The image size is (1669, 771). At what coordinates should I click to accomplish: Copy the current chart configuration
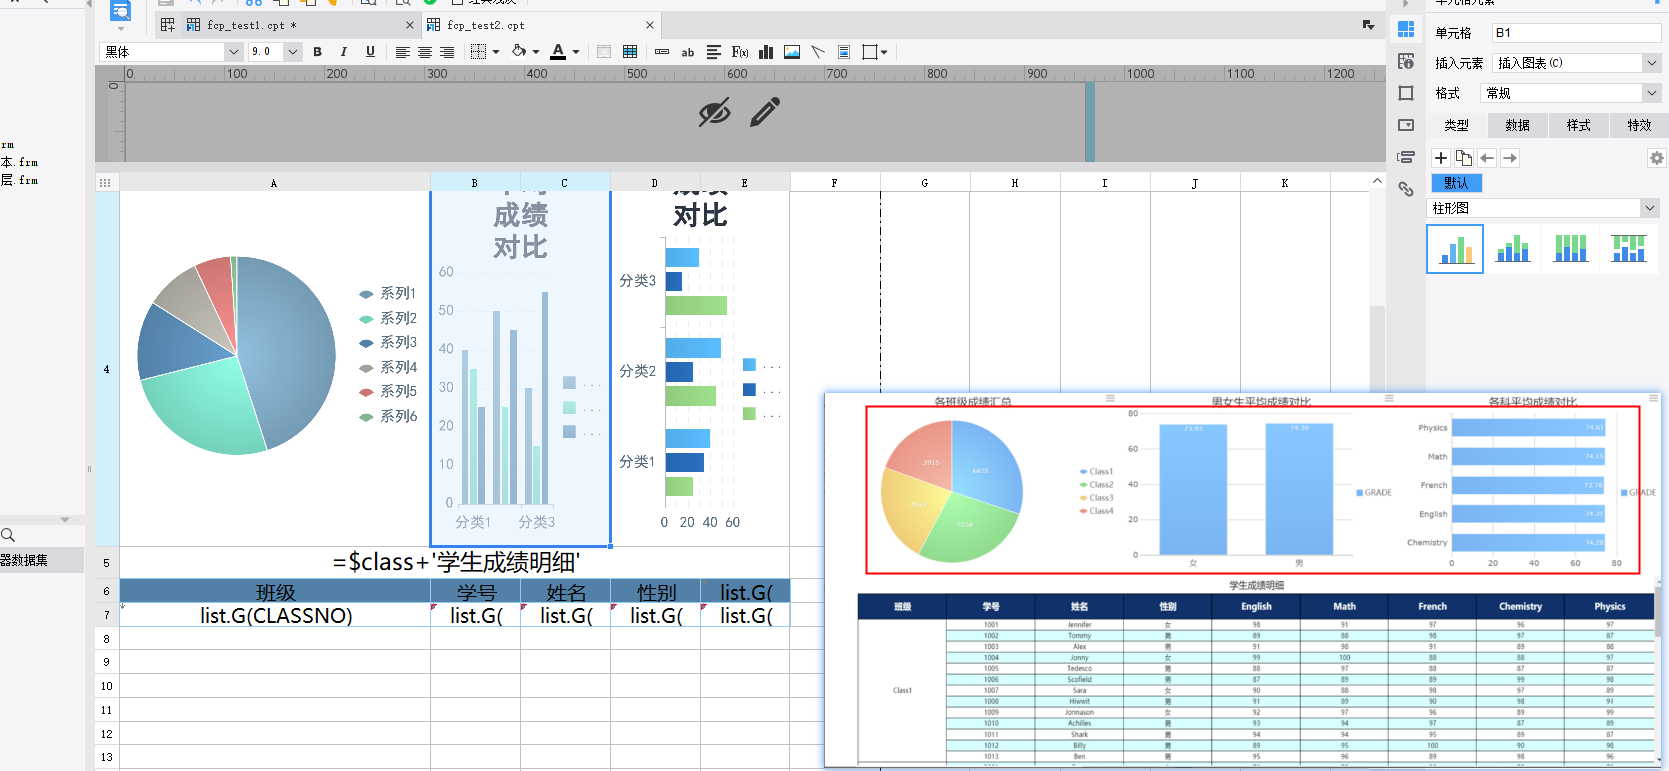tap(1464, 158)
